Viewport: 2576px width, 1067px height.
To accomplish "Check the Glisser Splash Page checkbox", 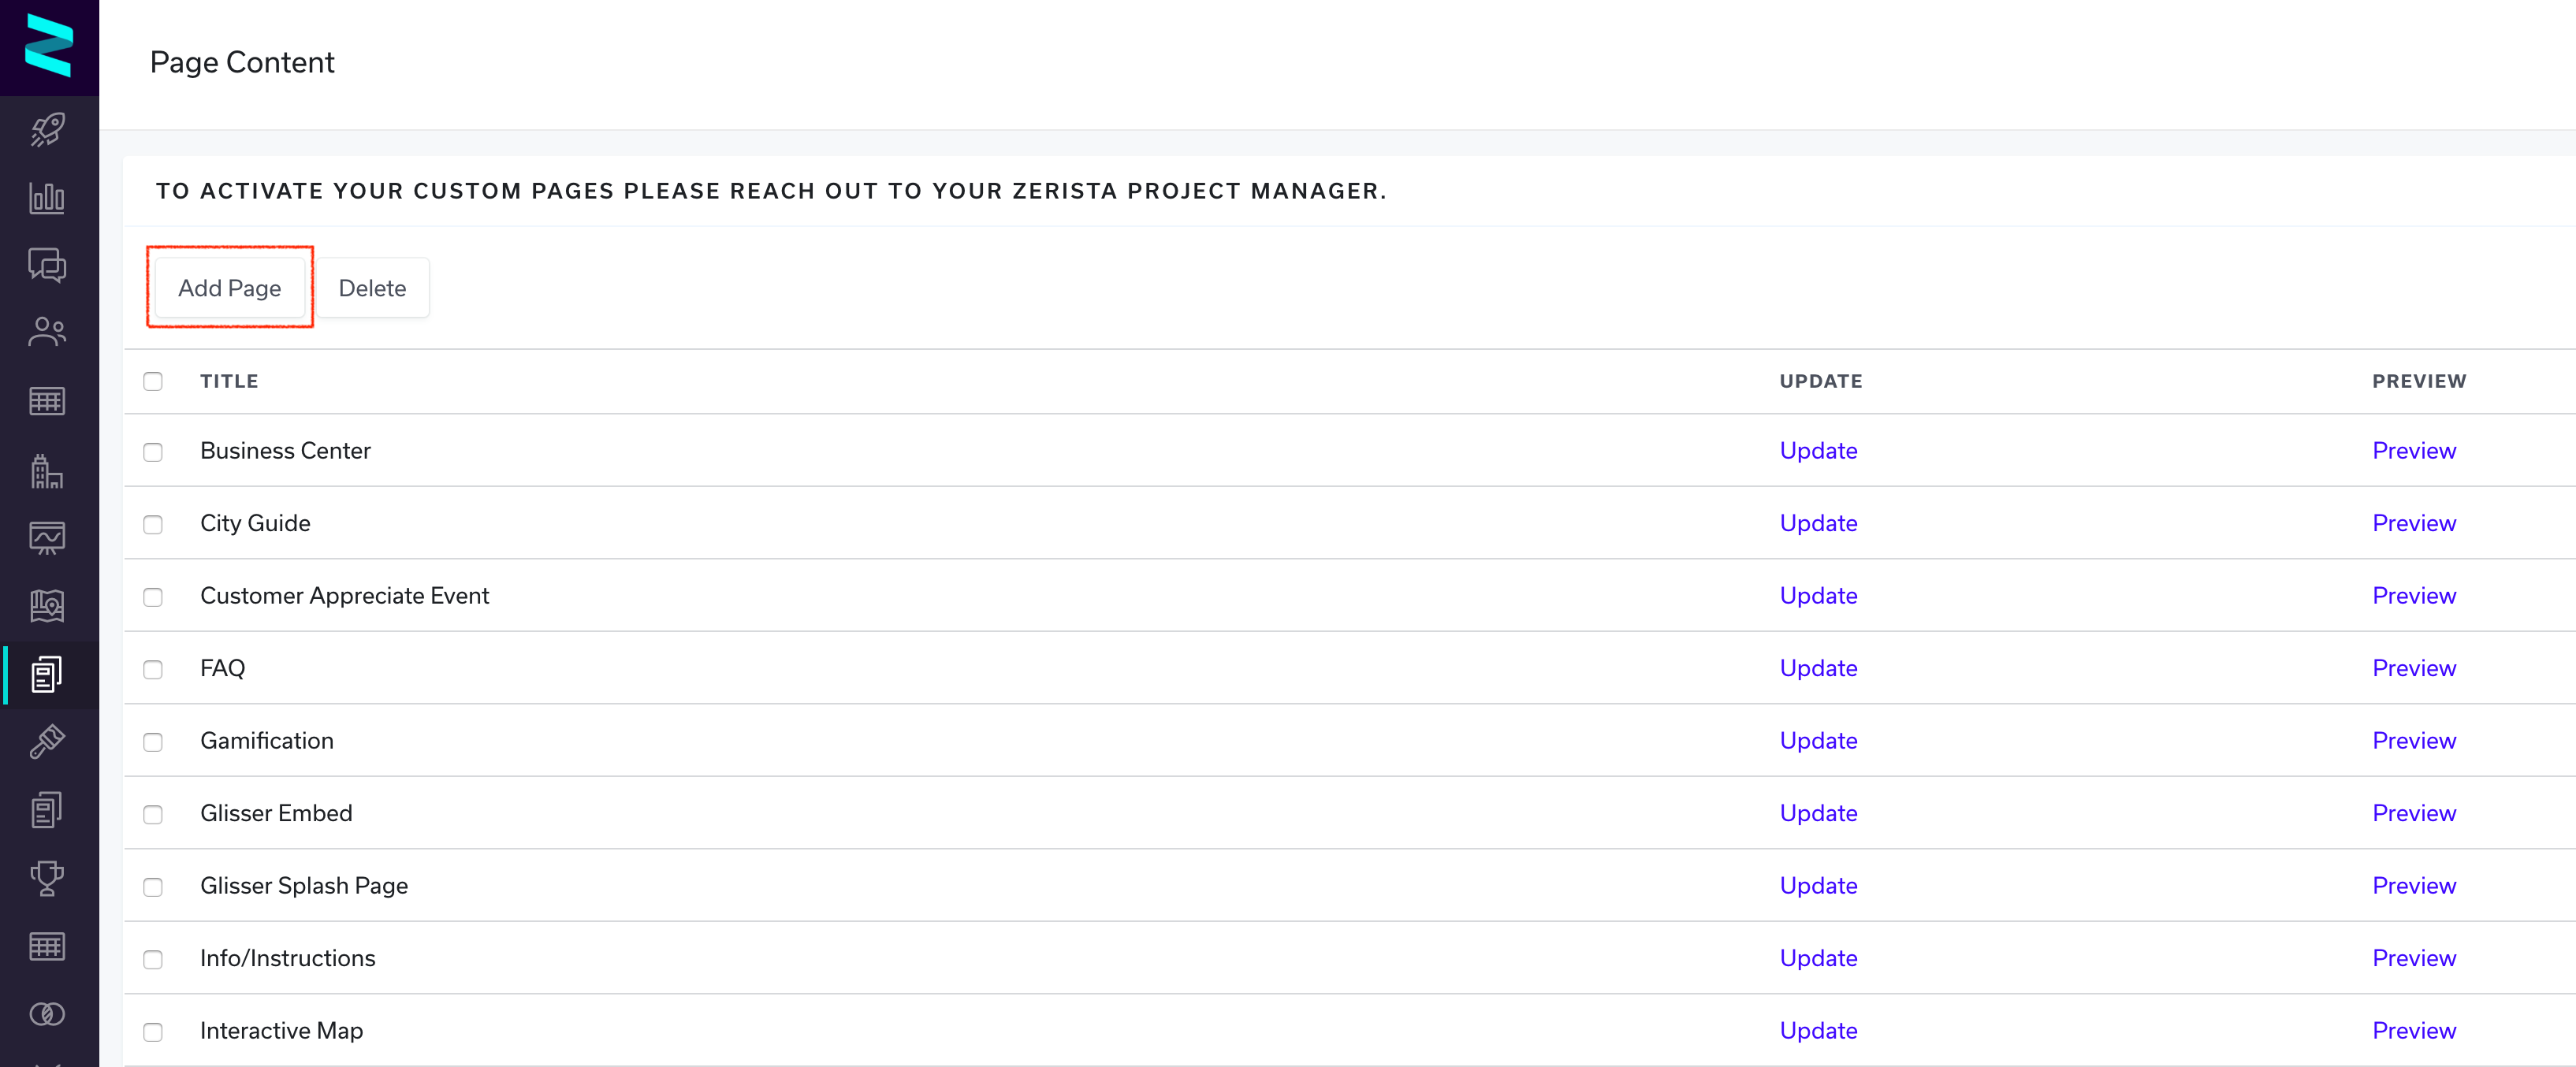I will point(153,887).
